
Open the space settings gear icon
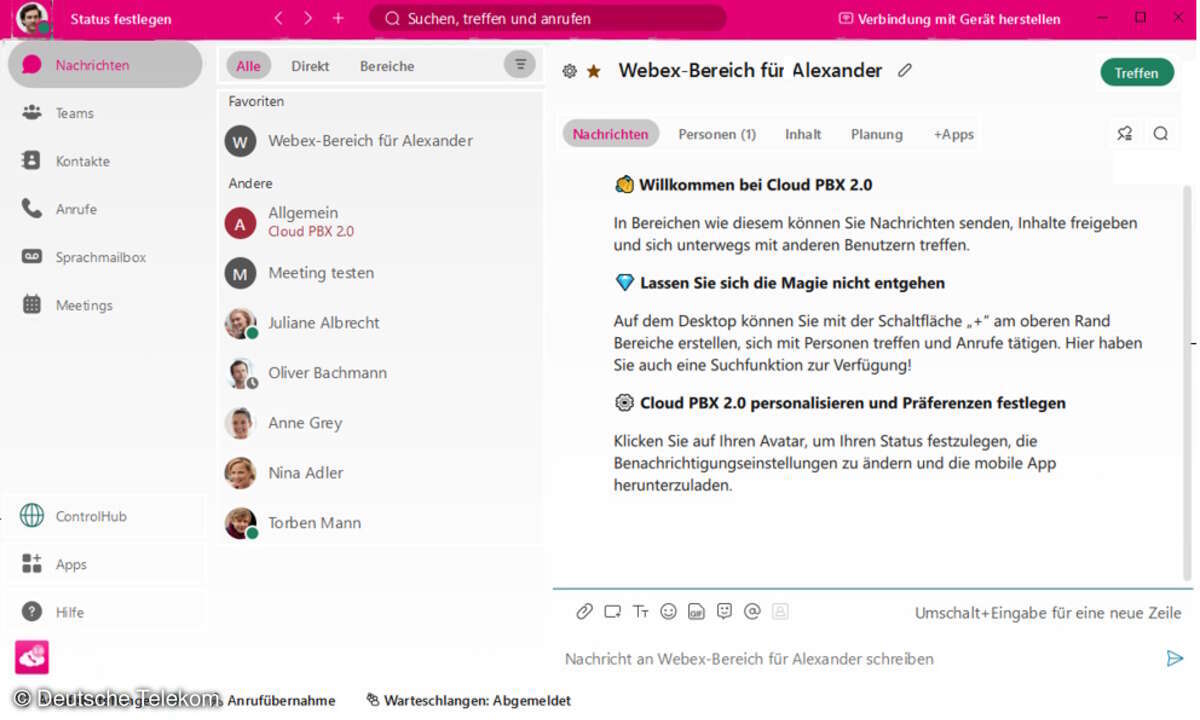pyautogui.click(x=570, y=71)
